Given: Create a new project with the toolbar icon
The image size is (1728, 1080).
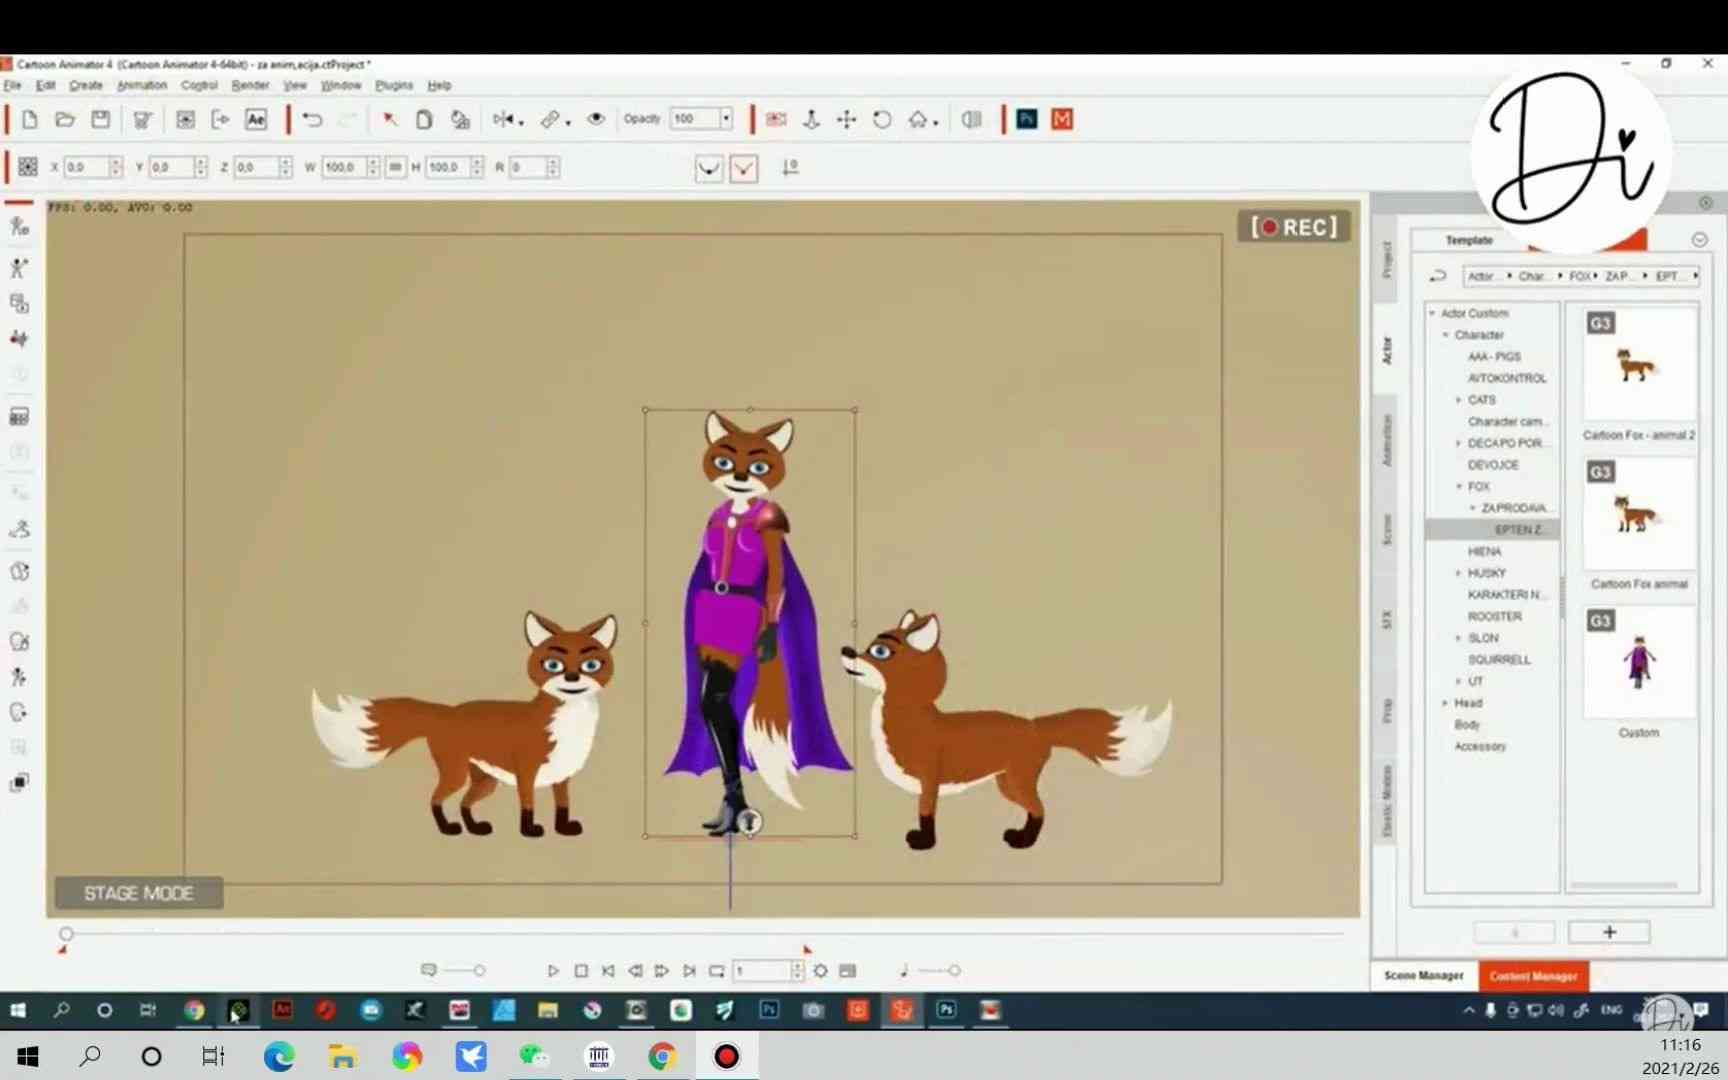Looking at the screenshot, I should click(x=29, y=120).
